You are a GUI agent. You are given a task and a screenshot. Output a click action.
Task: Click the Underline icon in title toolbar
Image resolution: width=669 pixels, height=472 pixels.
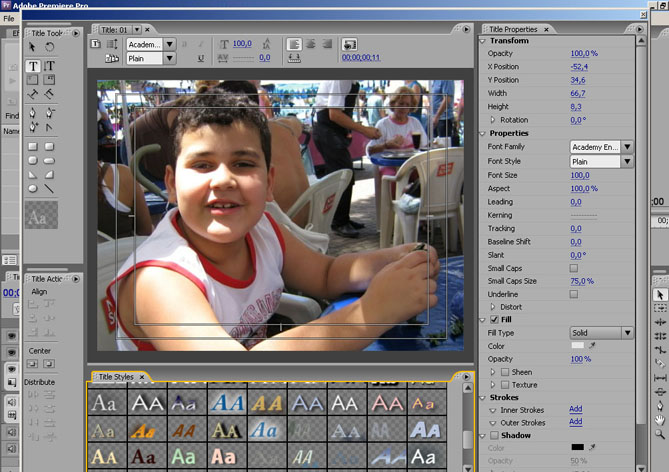201,59
